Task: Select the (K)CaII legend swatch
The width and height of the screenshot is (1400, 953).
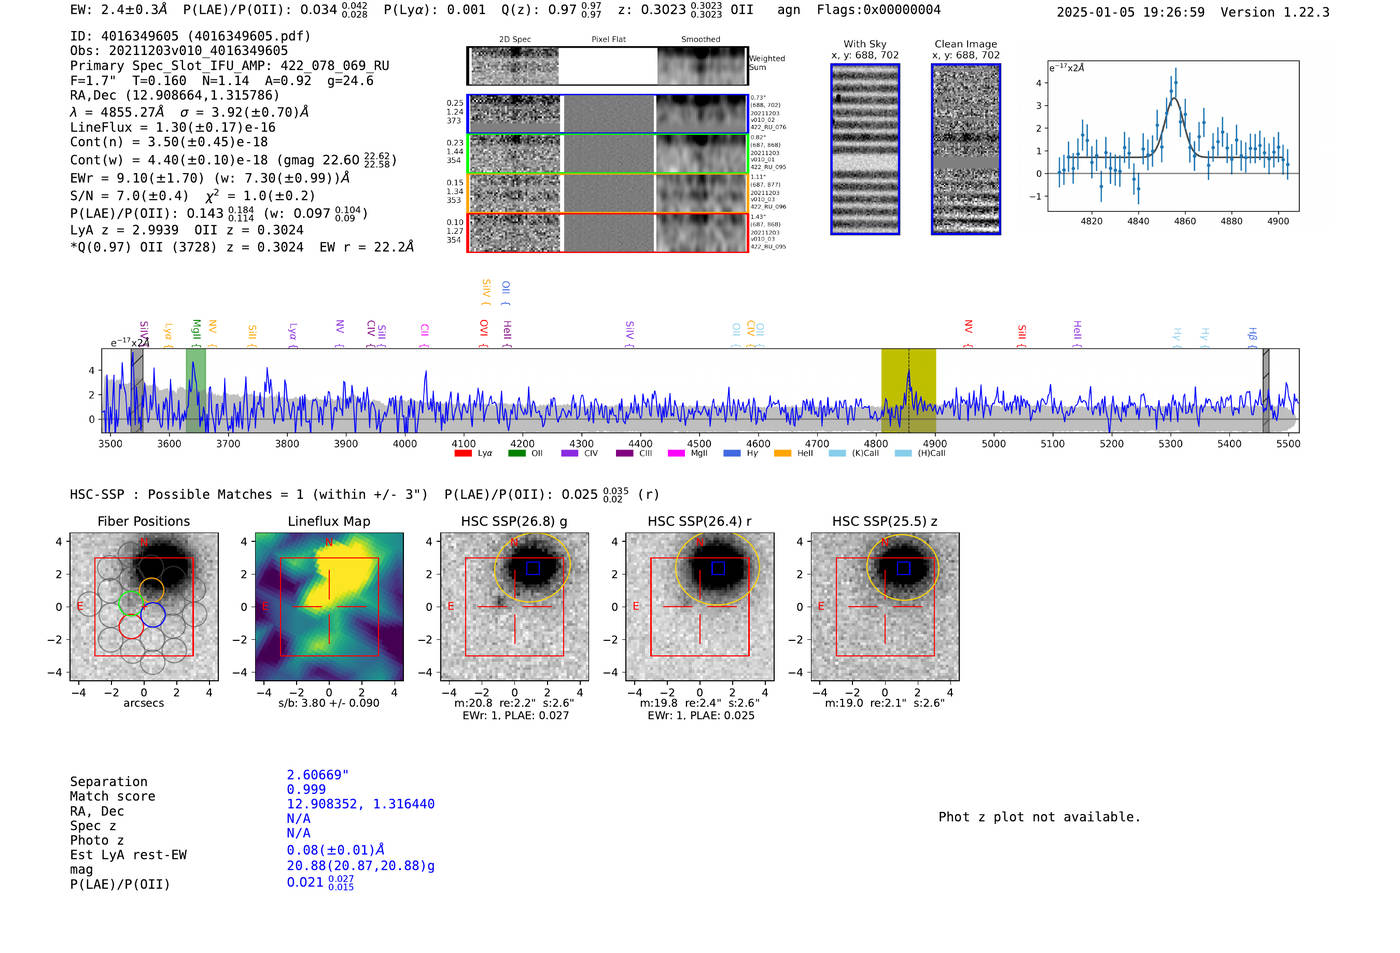Action: point(837,453)
